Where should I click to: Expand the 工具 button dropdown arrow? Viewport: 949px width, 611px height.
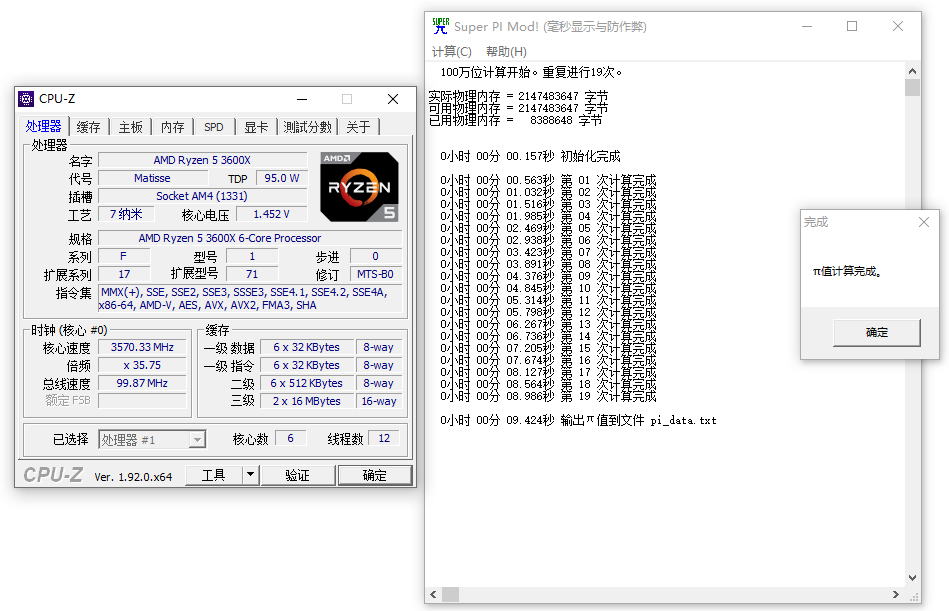tap(250, 475)
